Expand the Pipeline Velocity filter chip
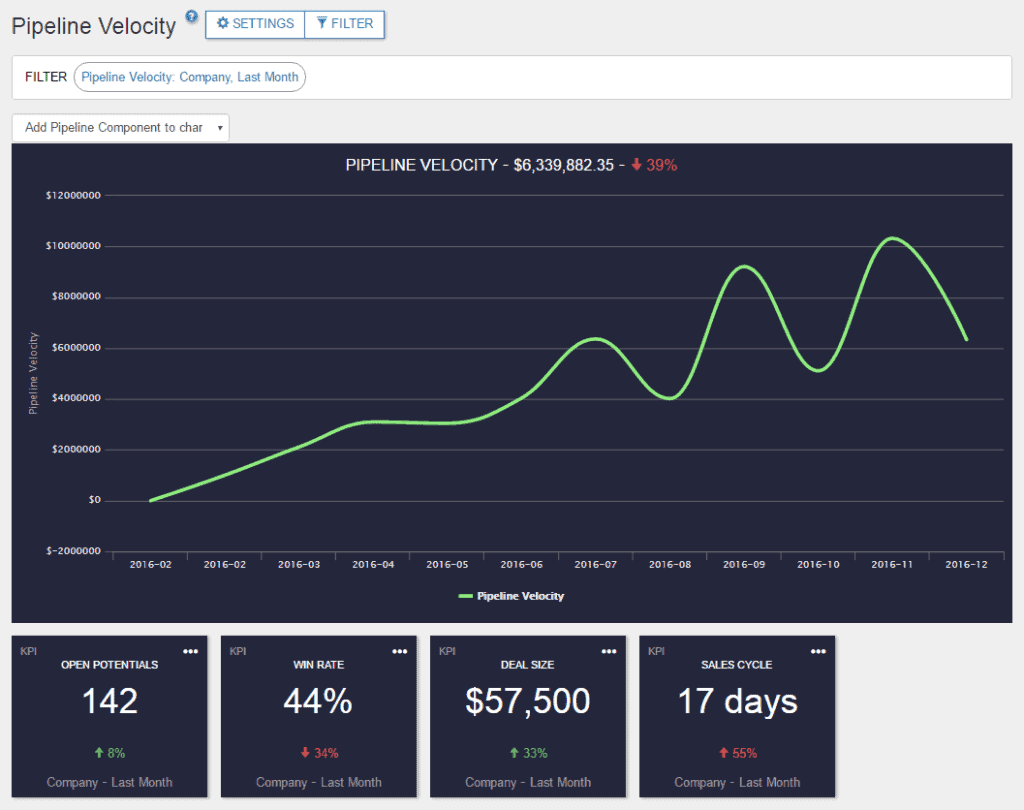Image resolution: width=1024 pixels, height=810 pixels. pyautogui.click(x=189, y=76)
